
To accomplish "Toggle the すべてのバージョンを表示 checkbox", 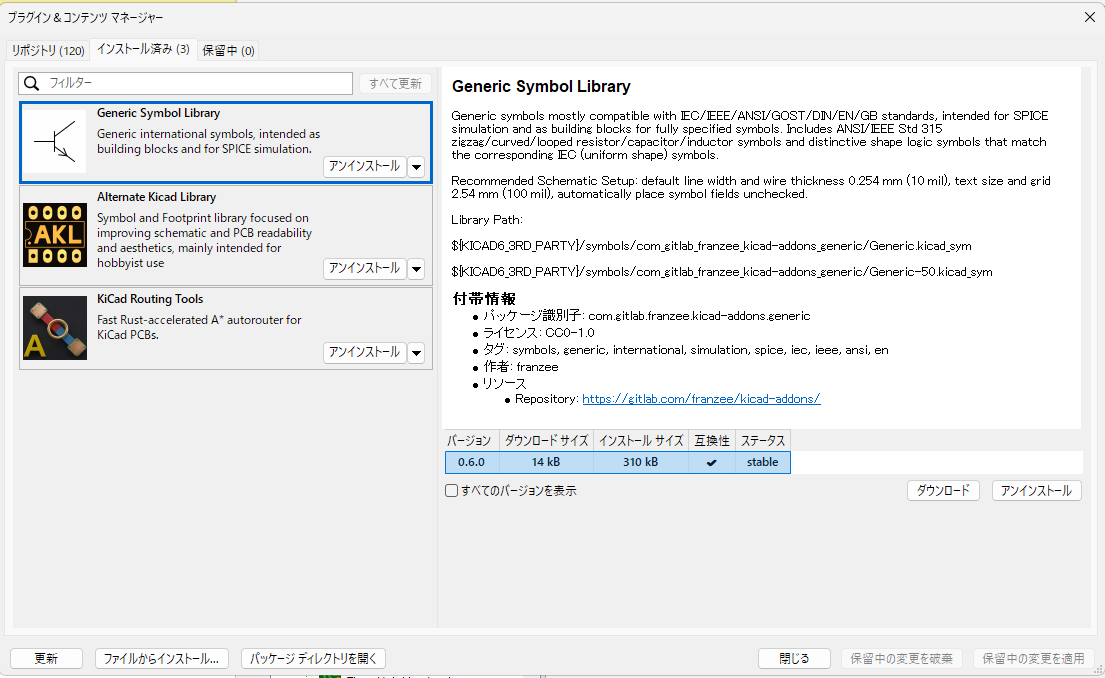I will pyautogui.click(x=452, y=491).
